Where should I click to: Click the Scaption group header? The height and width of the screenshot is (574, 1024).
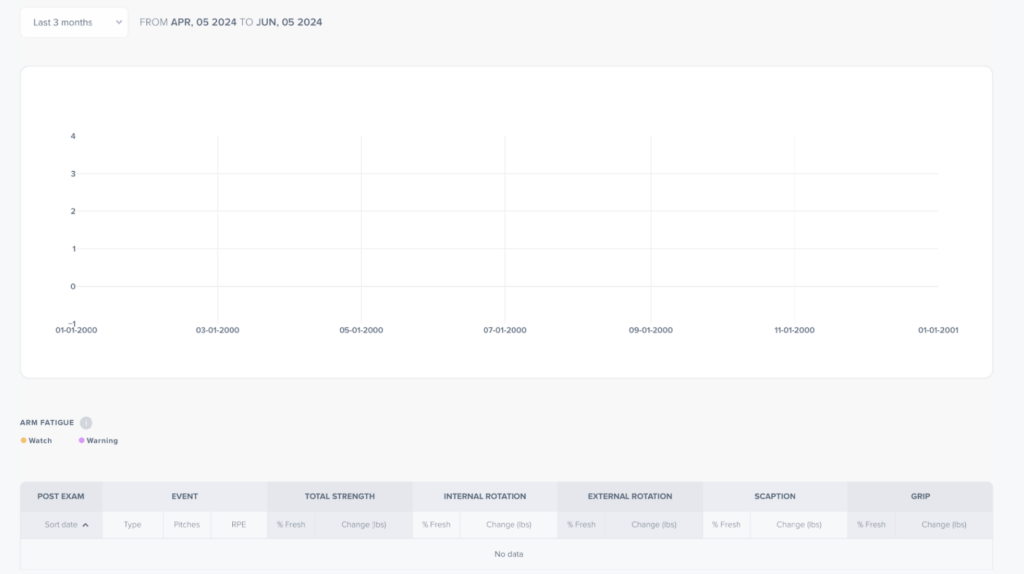point(775,496)
